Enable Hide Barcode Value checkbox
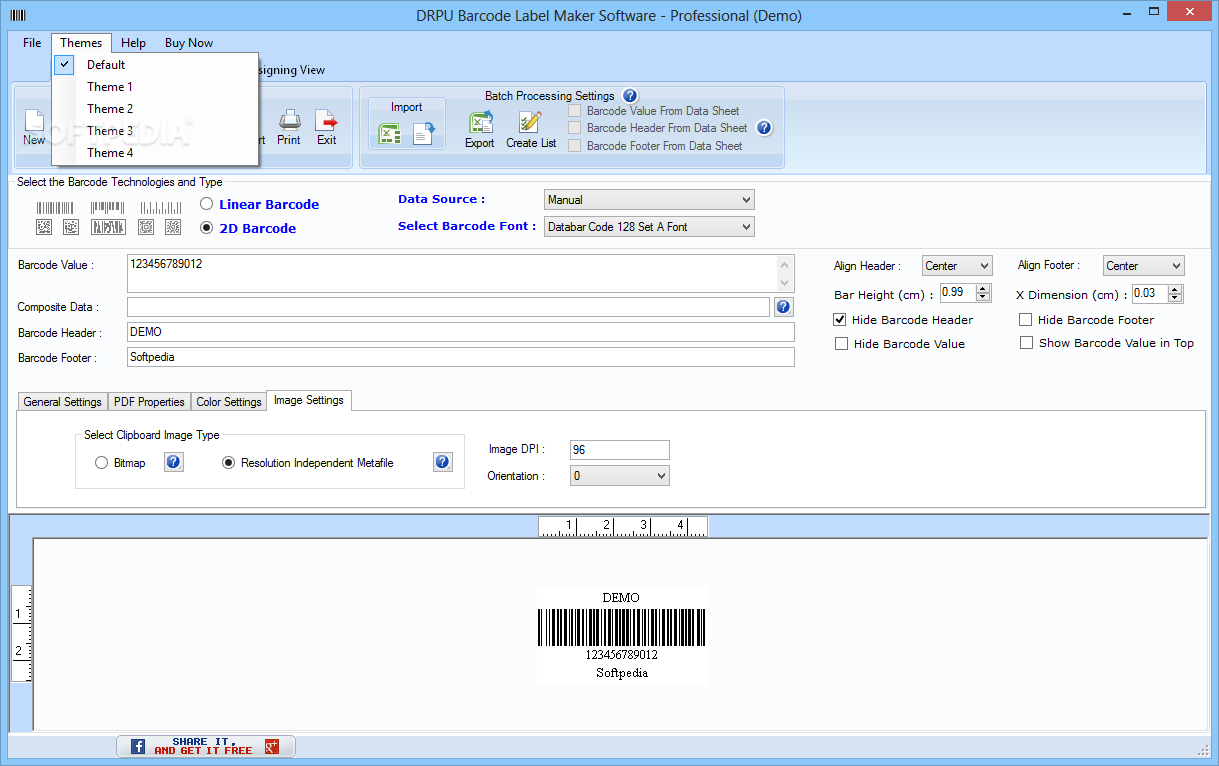This screenshot has height=766, width=1219. point(841,344)
